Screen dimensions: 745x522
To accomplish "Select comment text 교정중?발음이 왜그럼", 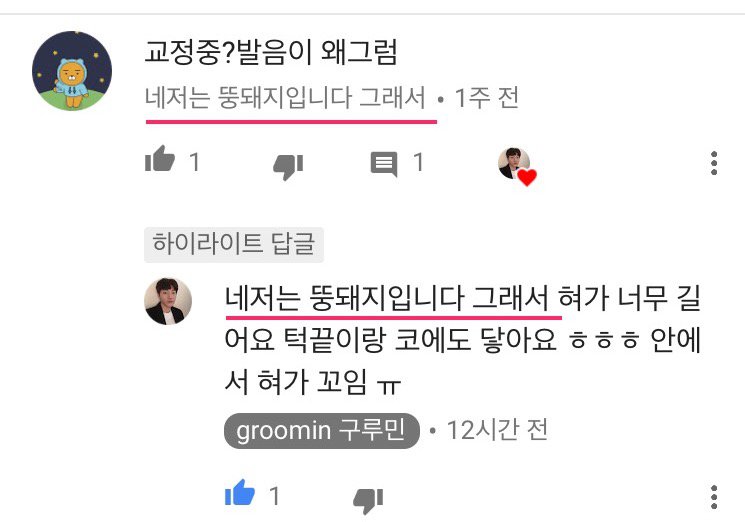I will (270, 52).
